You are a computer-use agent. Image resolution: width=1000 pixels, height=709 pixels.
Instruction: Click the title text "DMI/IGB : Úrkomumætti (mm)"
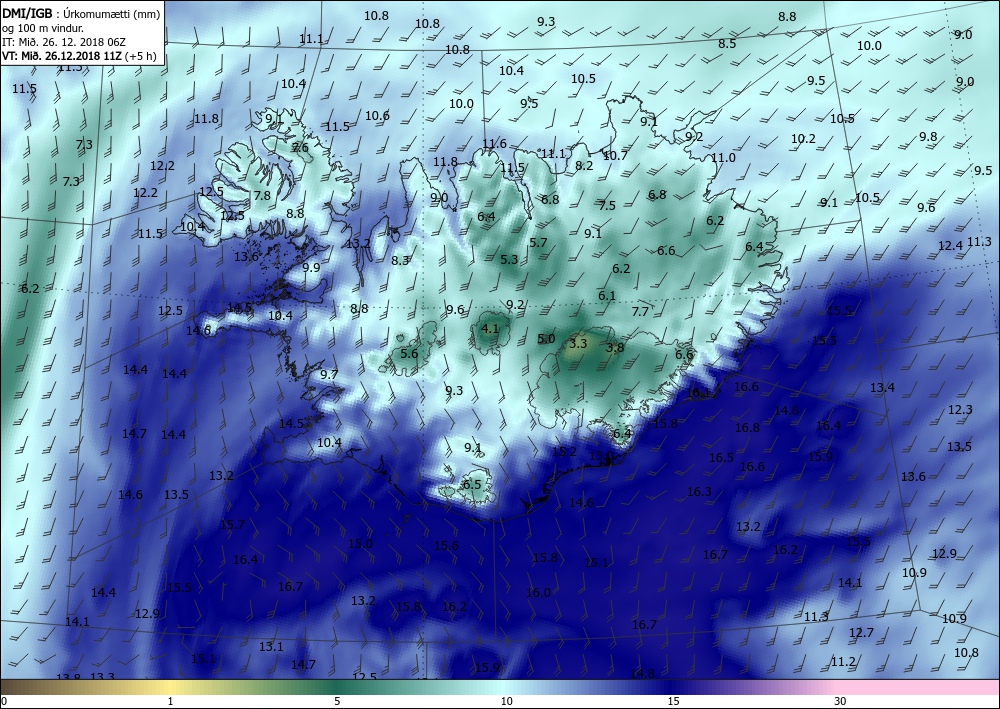pos(81,14)
